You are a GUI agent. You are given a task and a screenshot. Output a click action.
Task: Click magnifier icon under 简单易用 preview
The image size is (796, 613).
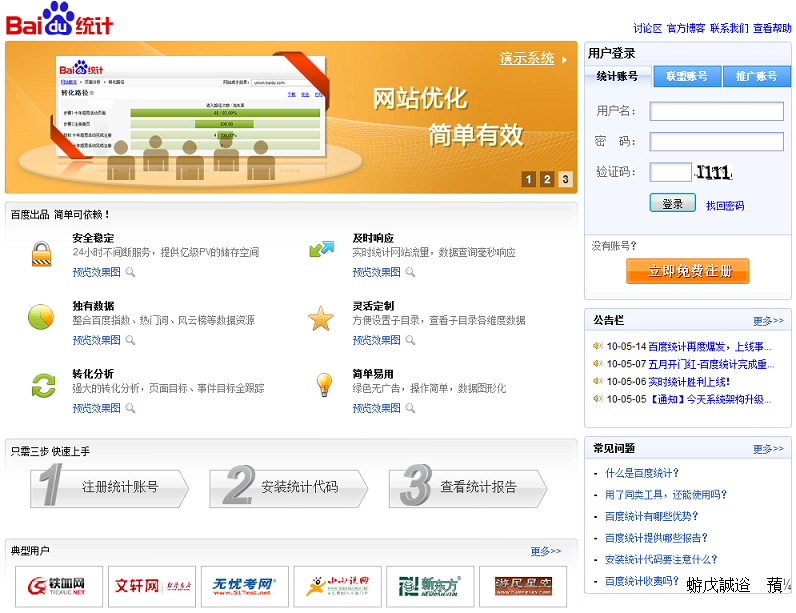(x=410, y=408)
